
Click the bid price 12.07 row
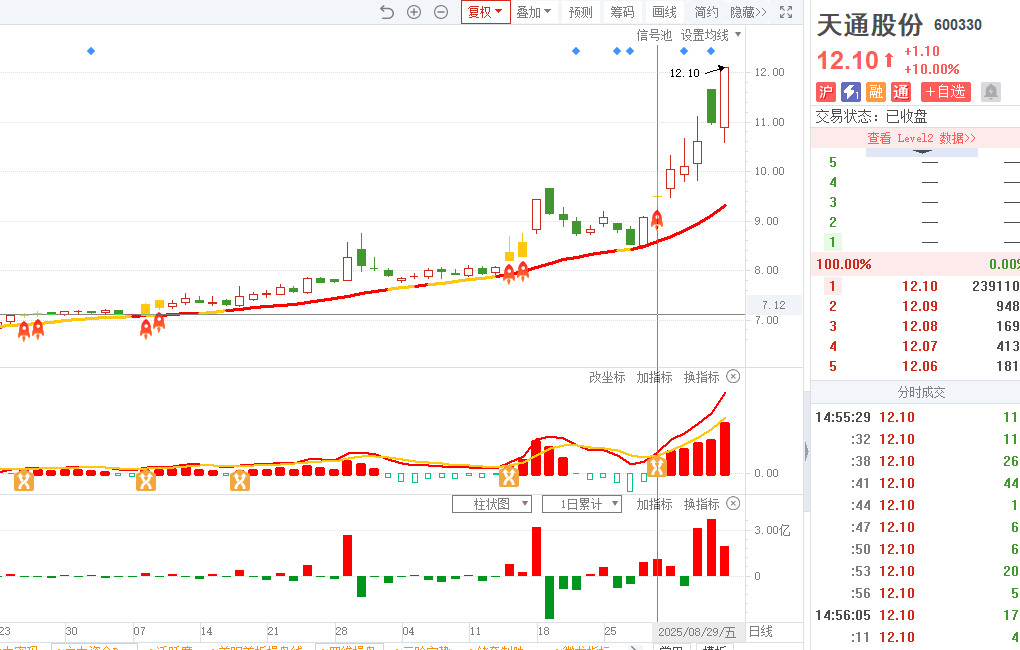915,346
